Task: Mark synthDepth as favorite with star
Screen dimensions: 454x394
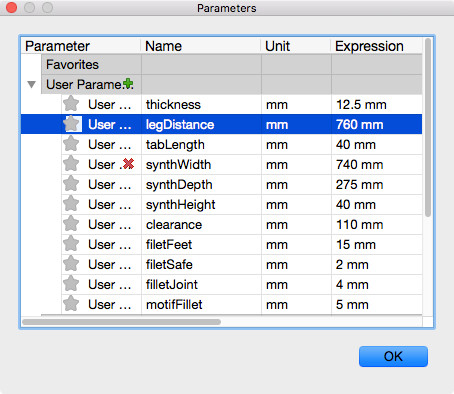Action: click(x=71, y=184)
